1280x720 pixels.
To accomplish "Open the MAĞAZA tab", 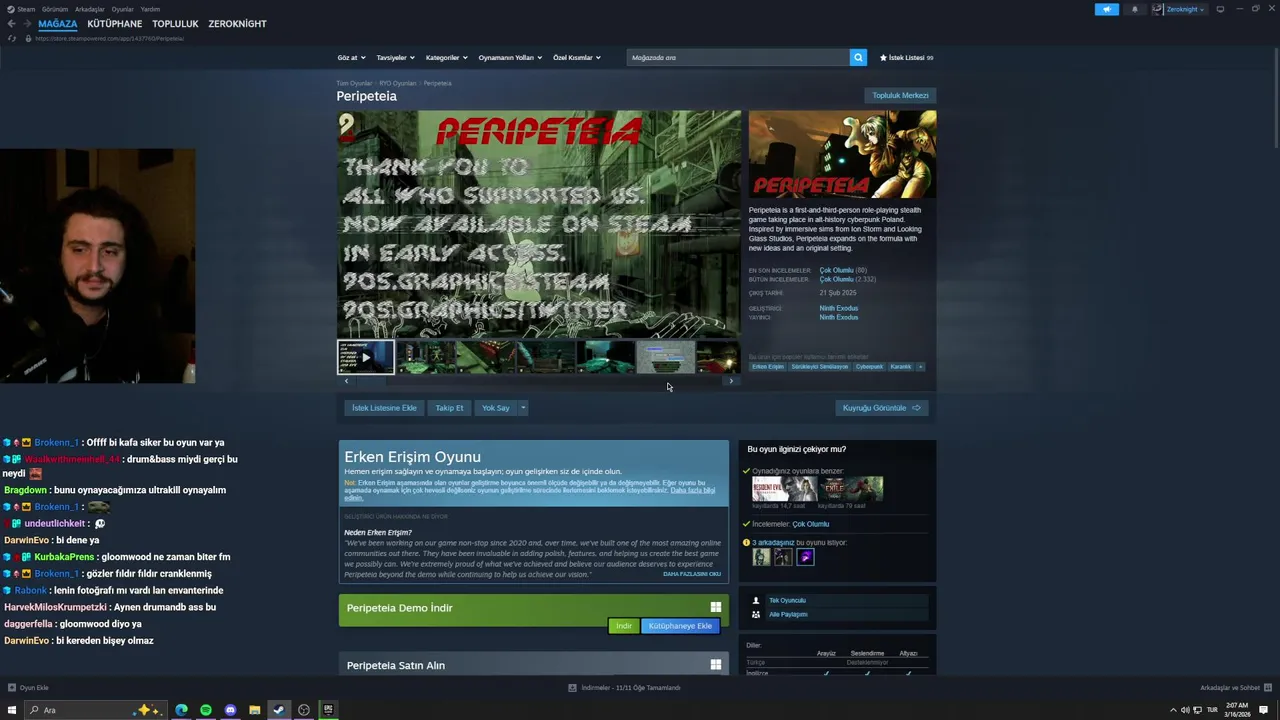I will tap(57, 24).
